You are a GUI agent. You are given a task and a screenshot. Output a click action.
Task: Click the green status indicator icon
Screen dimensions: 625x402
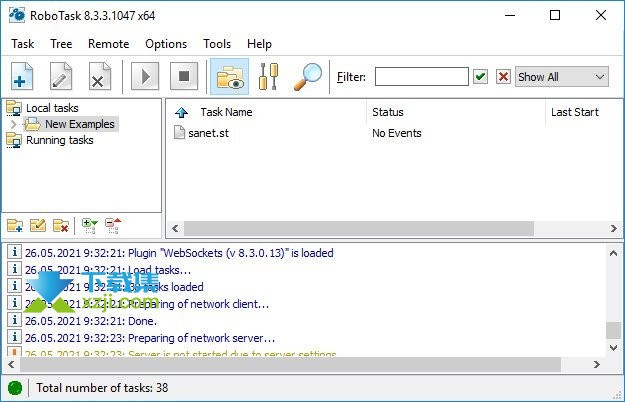tap(15, 388)
